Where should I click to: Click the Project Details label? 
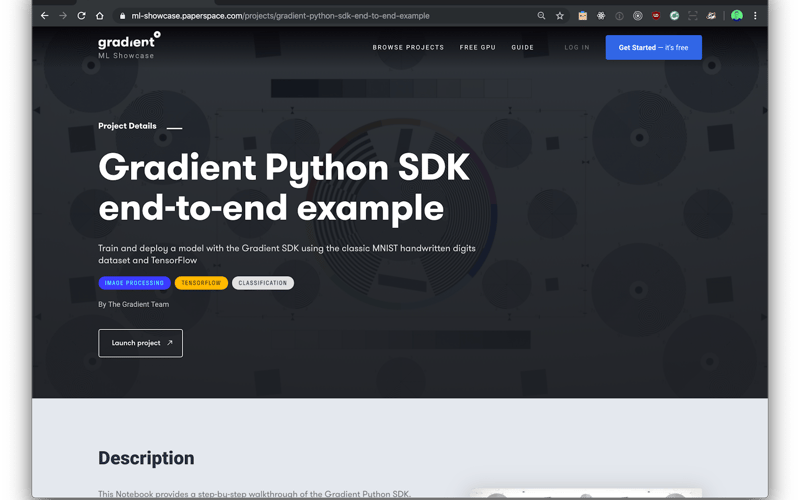click(127, 126)
